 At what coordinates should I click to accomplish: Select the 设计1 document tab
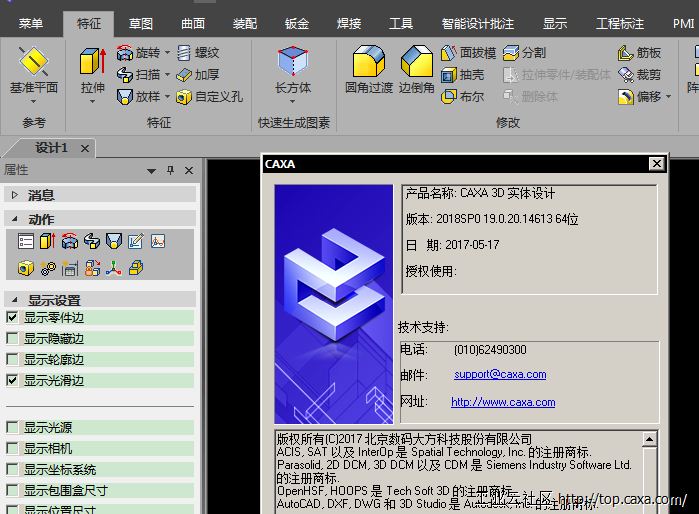[x=52, y=148]
